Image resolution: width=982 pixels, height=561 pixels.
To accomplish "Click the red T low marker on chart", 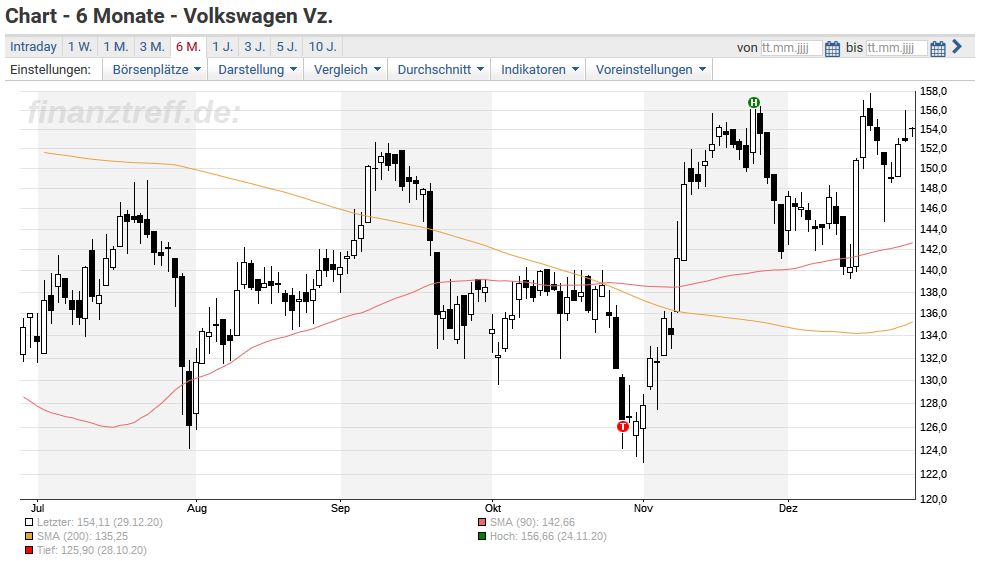I will [x=623, y=426].
